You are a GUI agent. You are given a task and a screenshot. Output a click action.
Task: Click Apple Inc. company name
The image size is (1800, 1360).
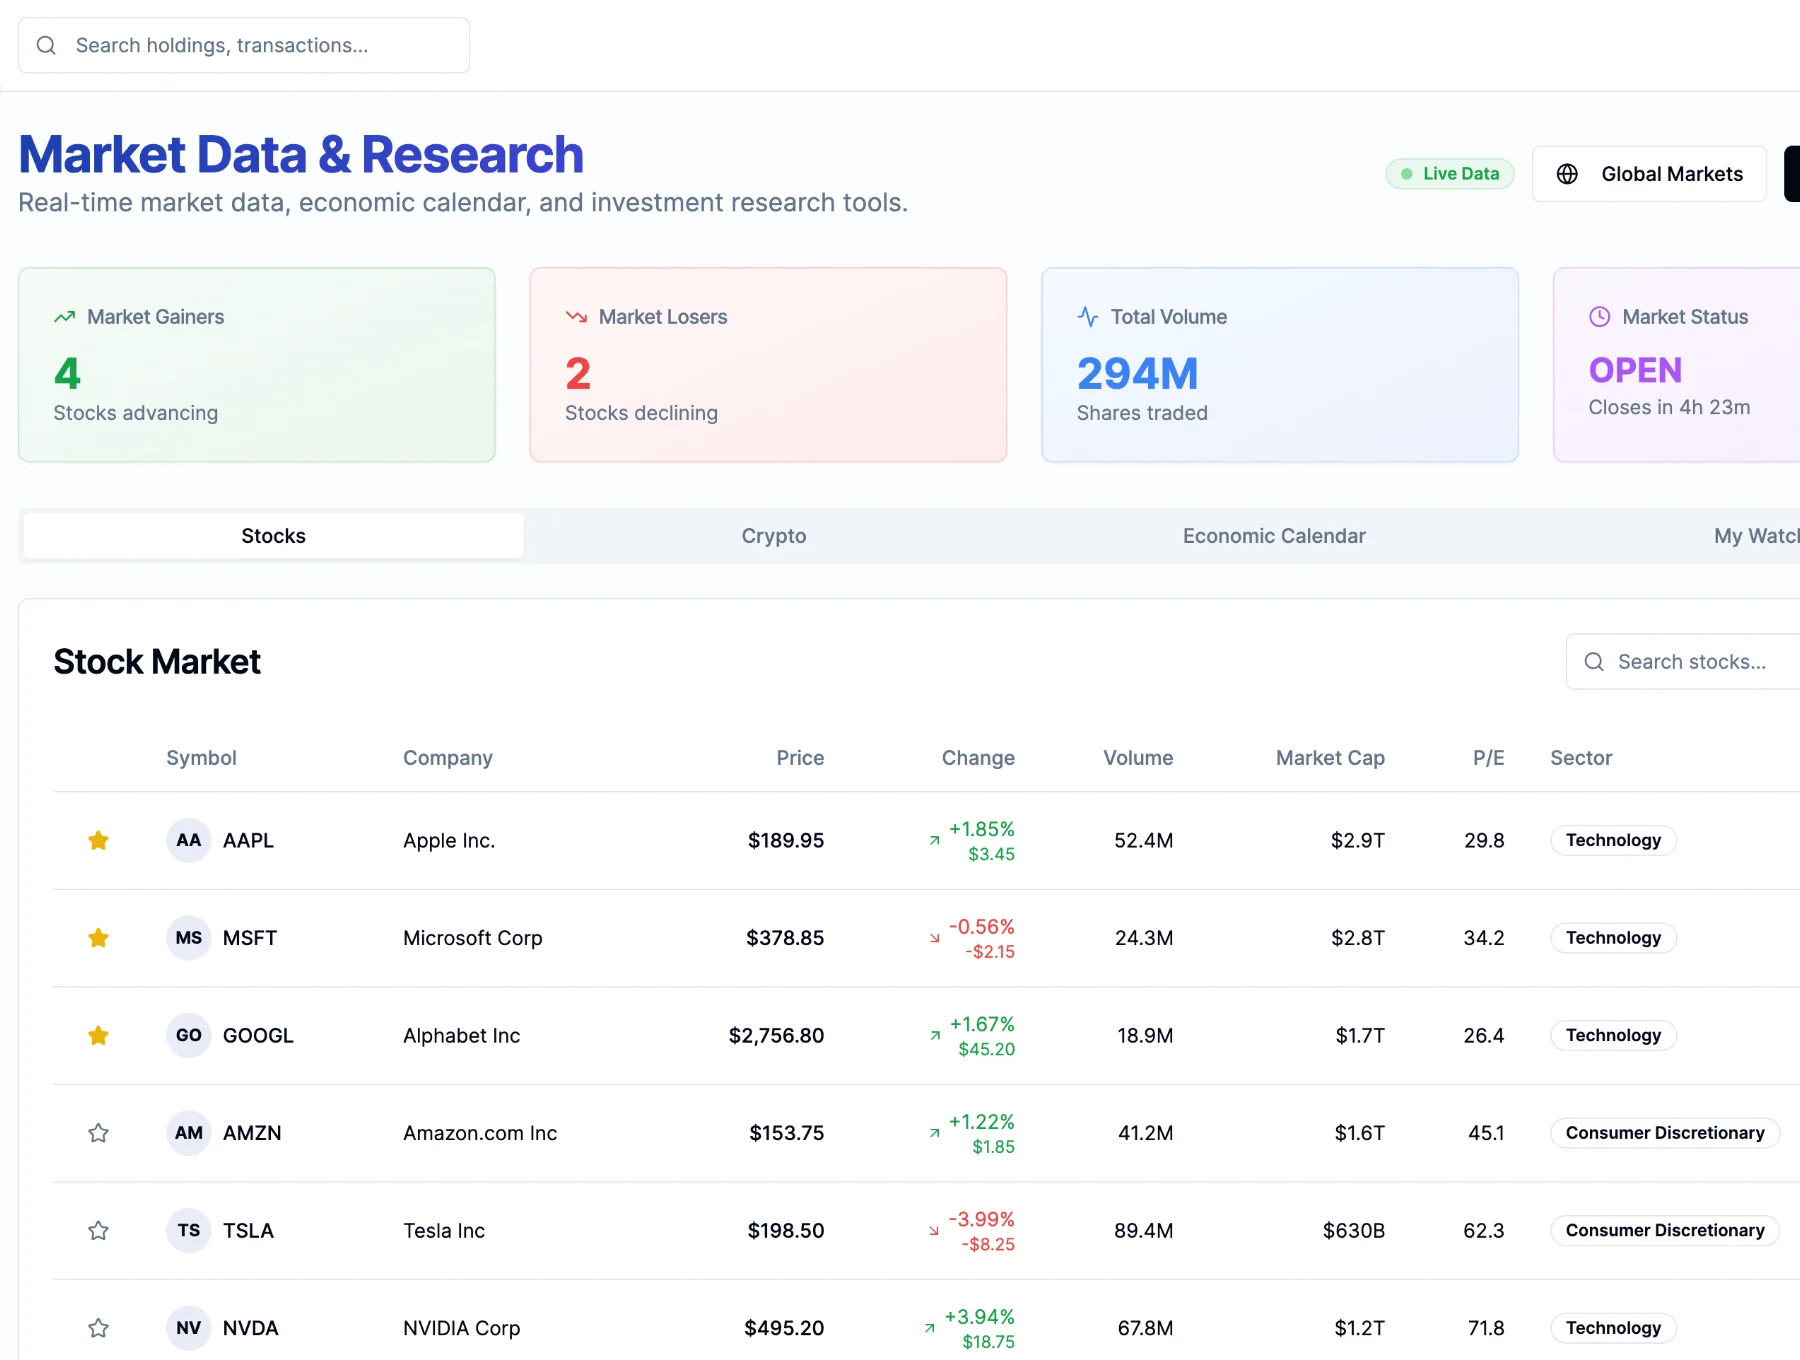[449, 841]
